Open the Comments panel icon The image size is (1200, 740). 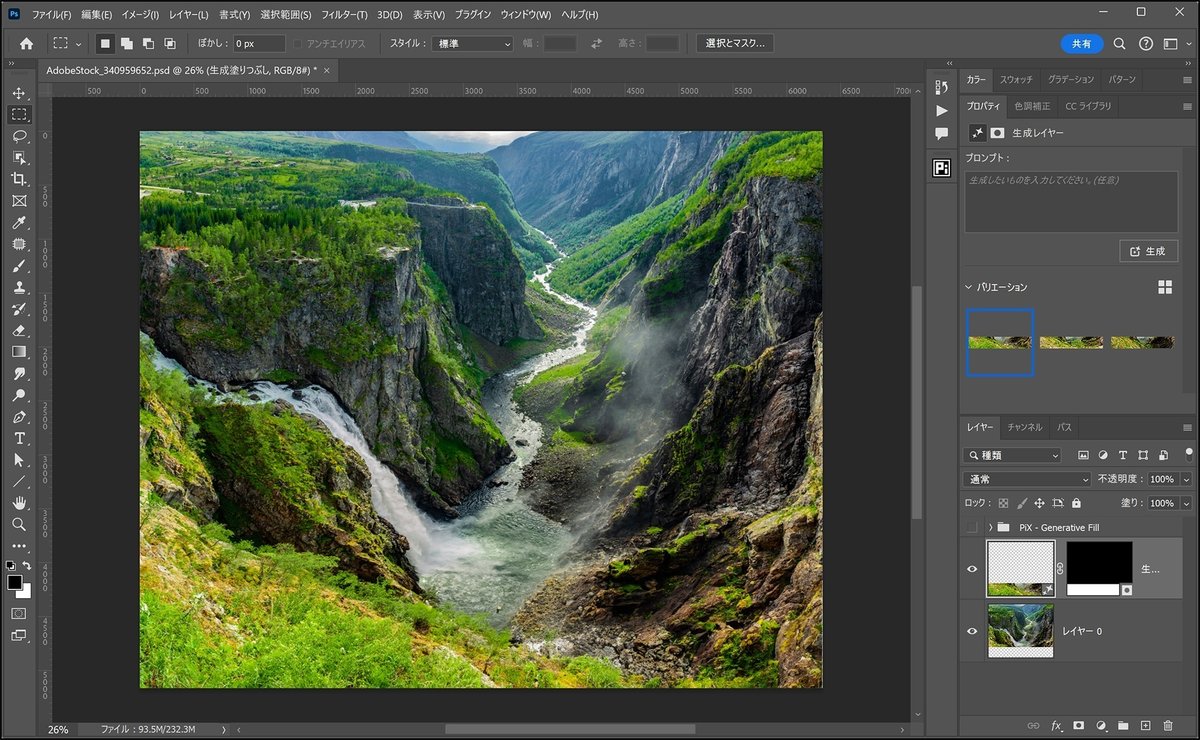click(x=941, y=134)
